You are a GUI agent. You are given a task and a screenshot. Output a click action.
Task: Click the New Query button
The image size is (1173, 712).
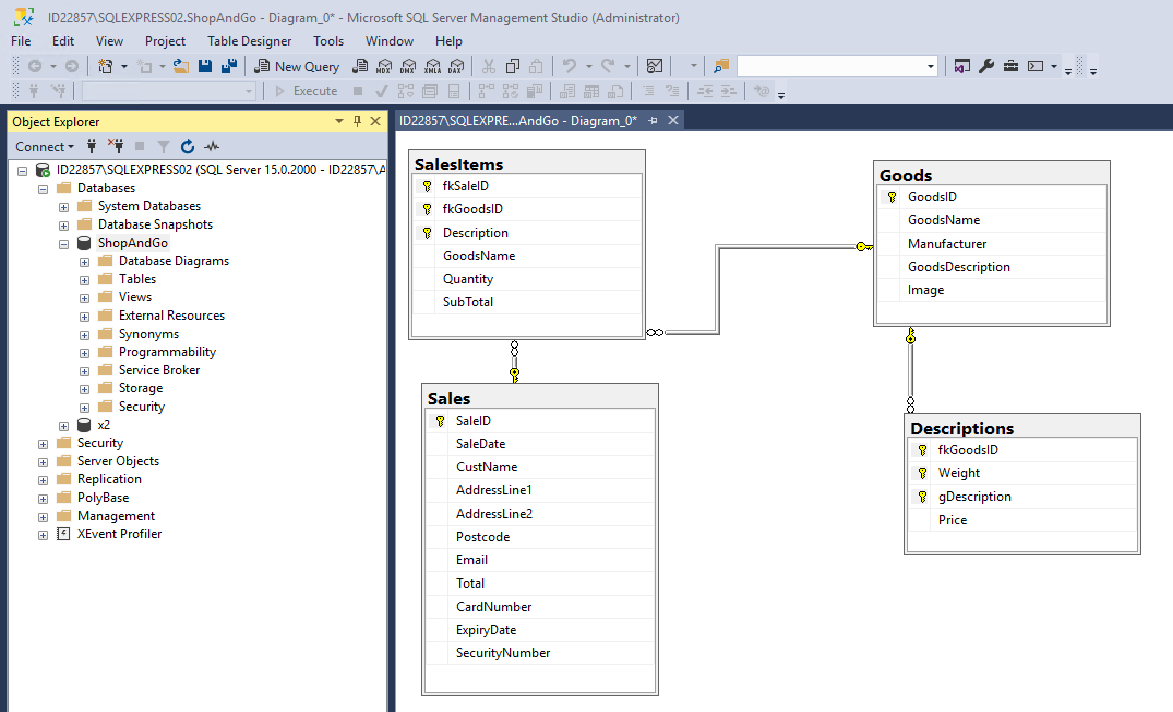297,66
